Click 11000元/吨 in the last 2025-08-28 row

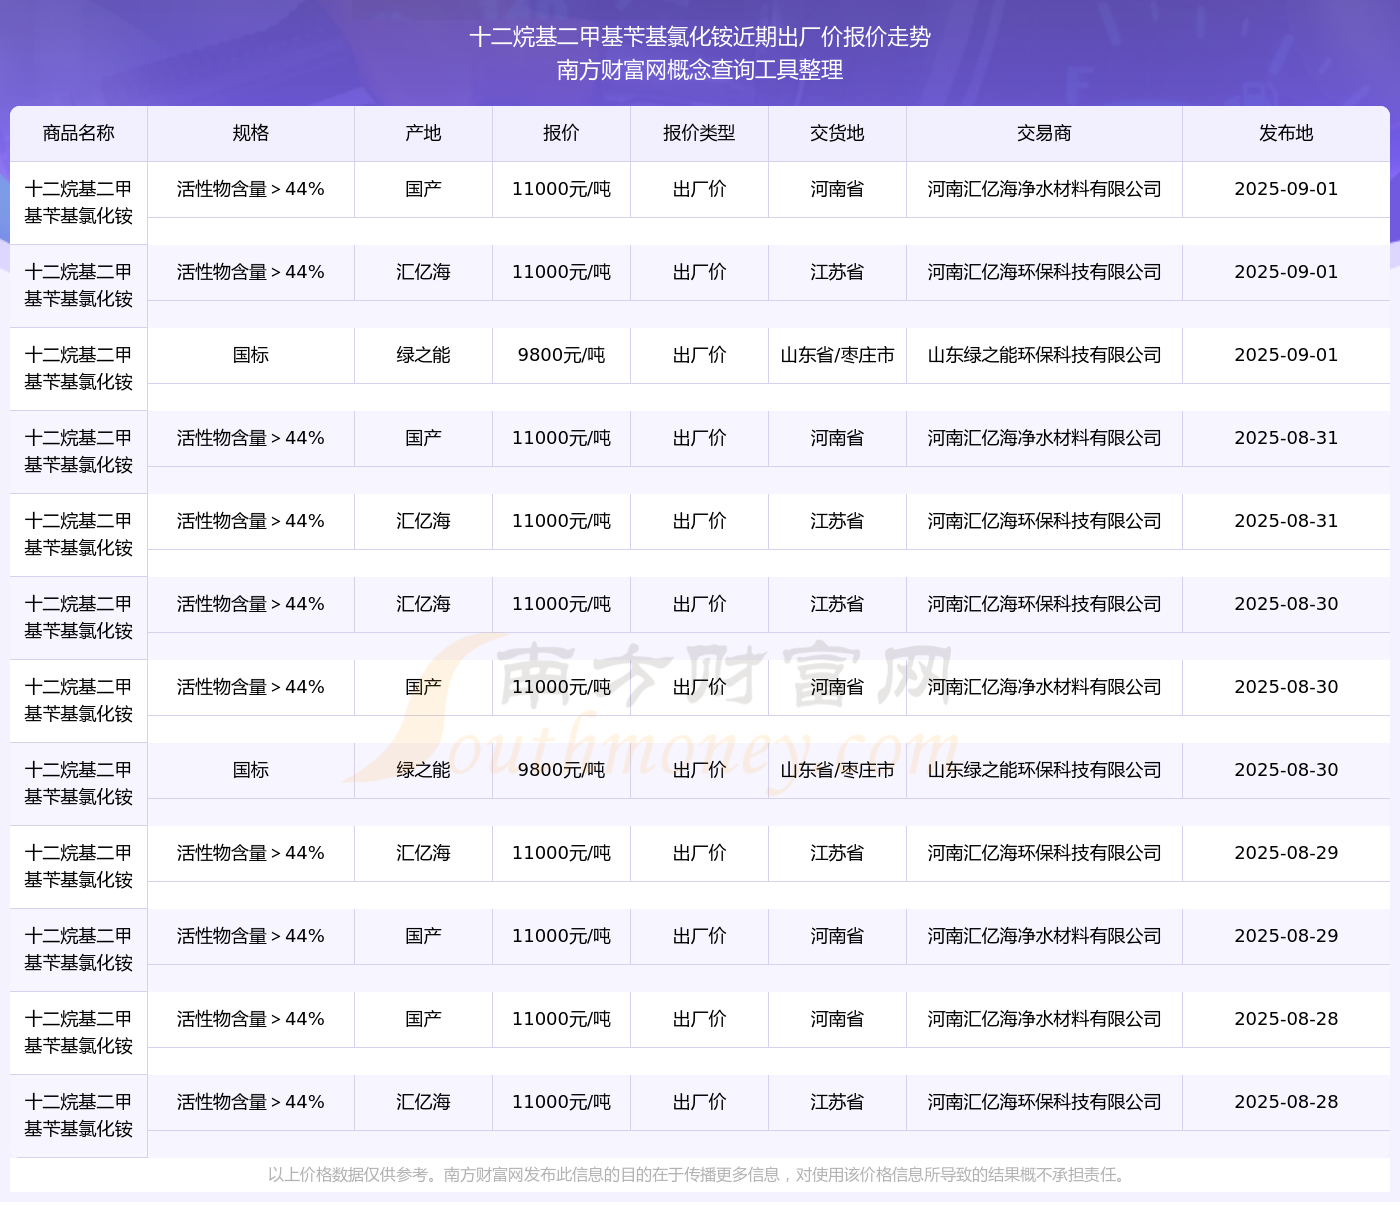pos(561,1102)
